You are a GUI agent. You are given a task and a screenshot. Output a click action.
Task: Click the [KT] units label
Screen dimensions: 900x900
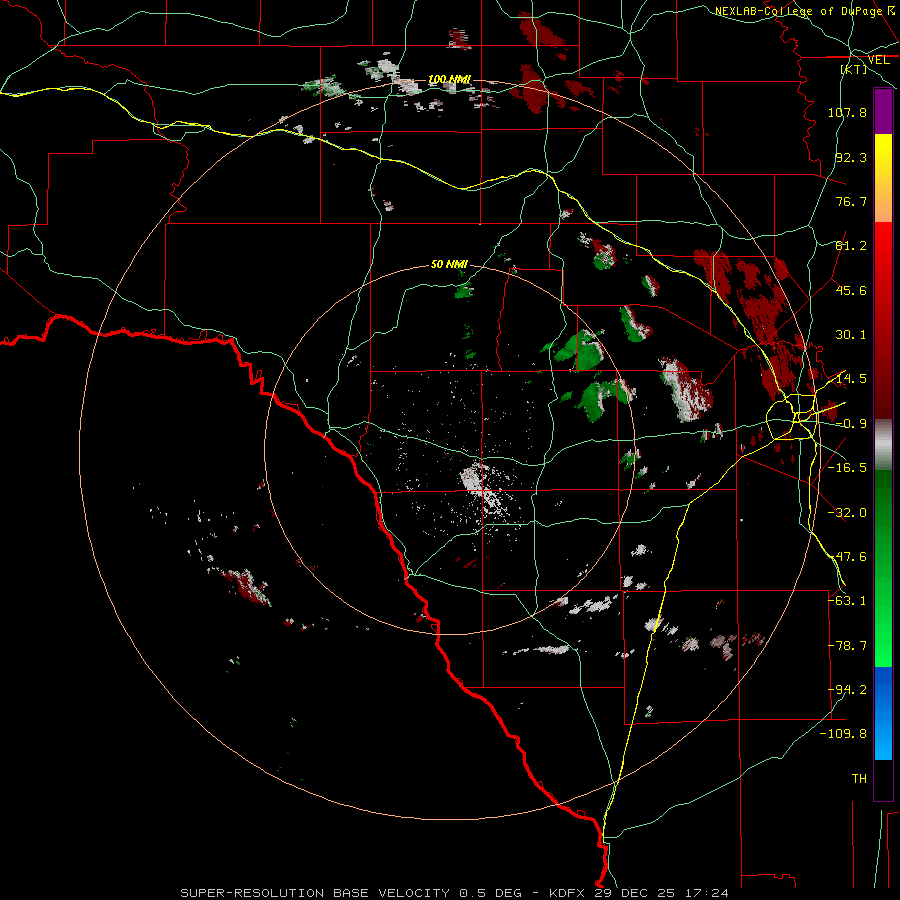[x=854, y=69]
